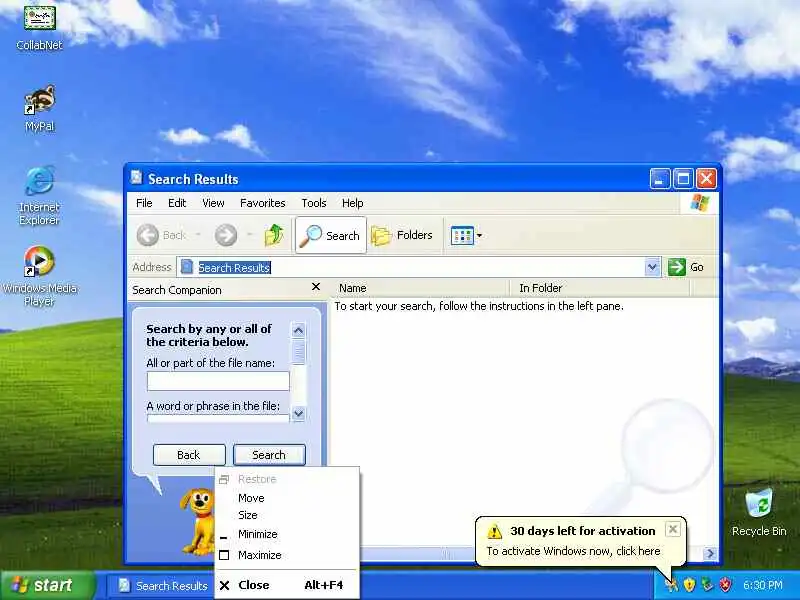Click the warning icon in activation balloon

point(494,531)
